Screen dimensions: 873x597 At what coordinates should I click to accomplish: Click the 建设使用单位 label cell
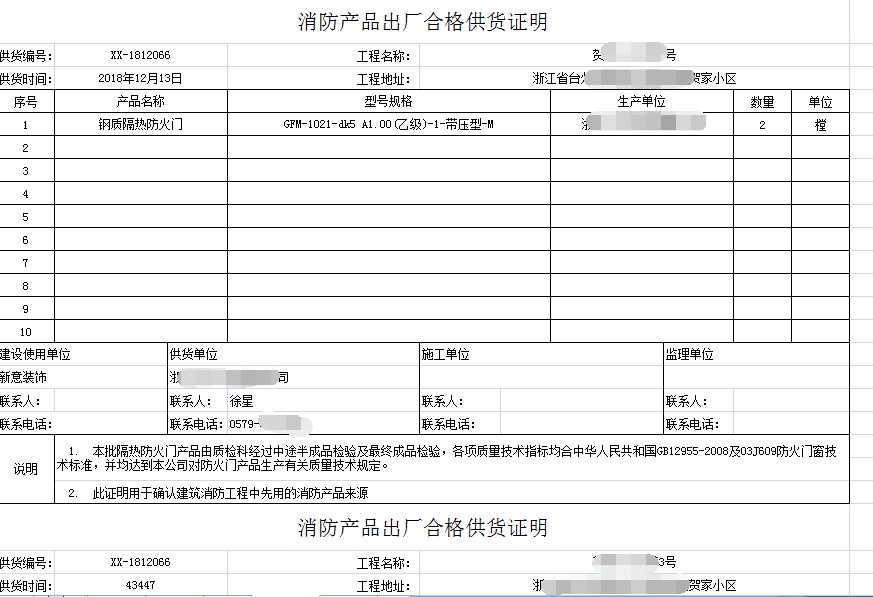click(36, 355)
